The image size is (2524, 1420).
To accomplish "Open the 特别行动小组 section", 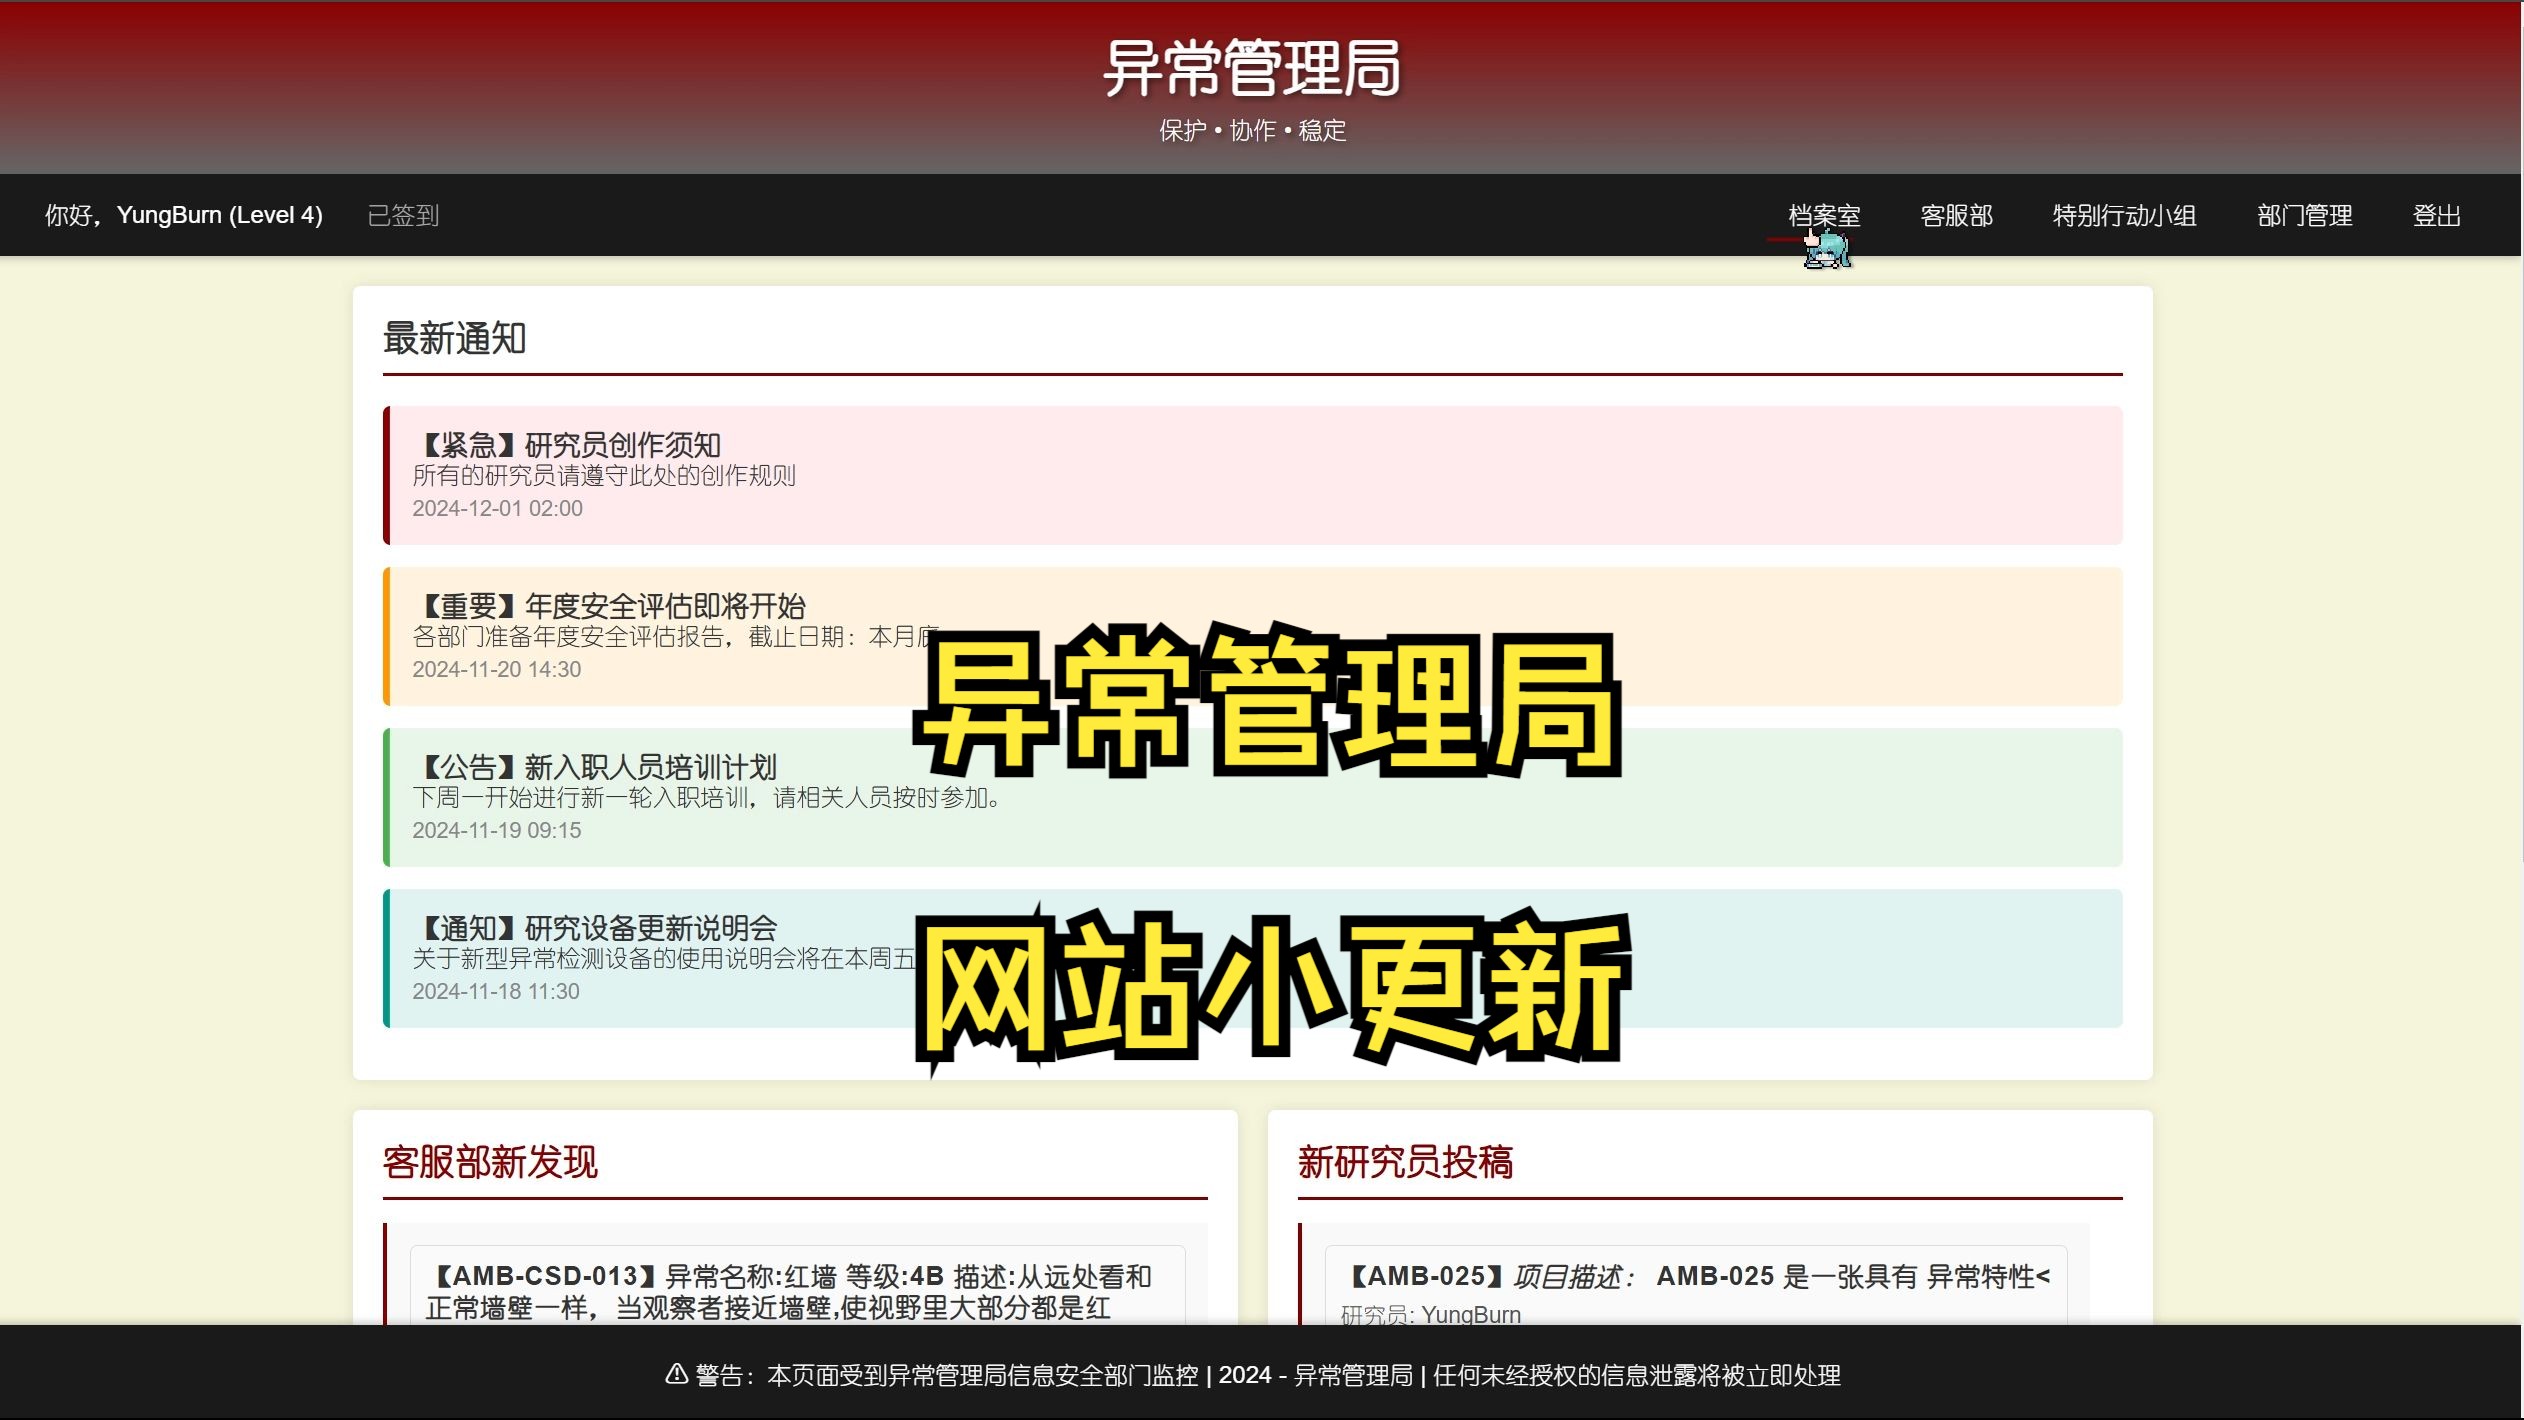I will click(2124, 215).
